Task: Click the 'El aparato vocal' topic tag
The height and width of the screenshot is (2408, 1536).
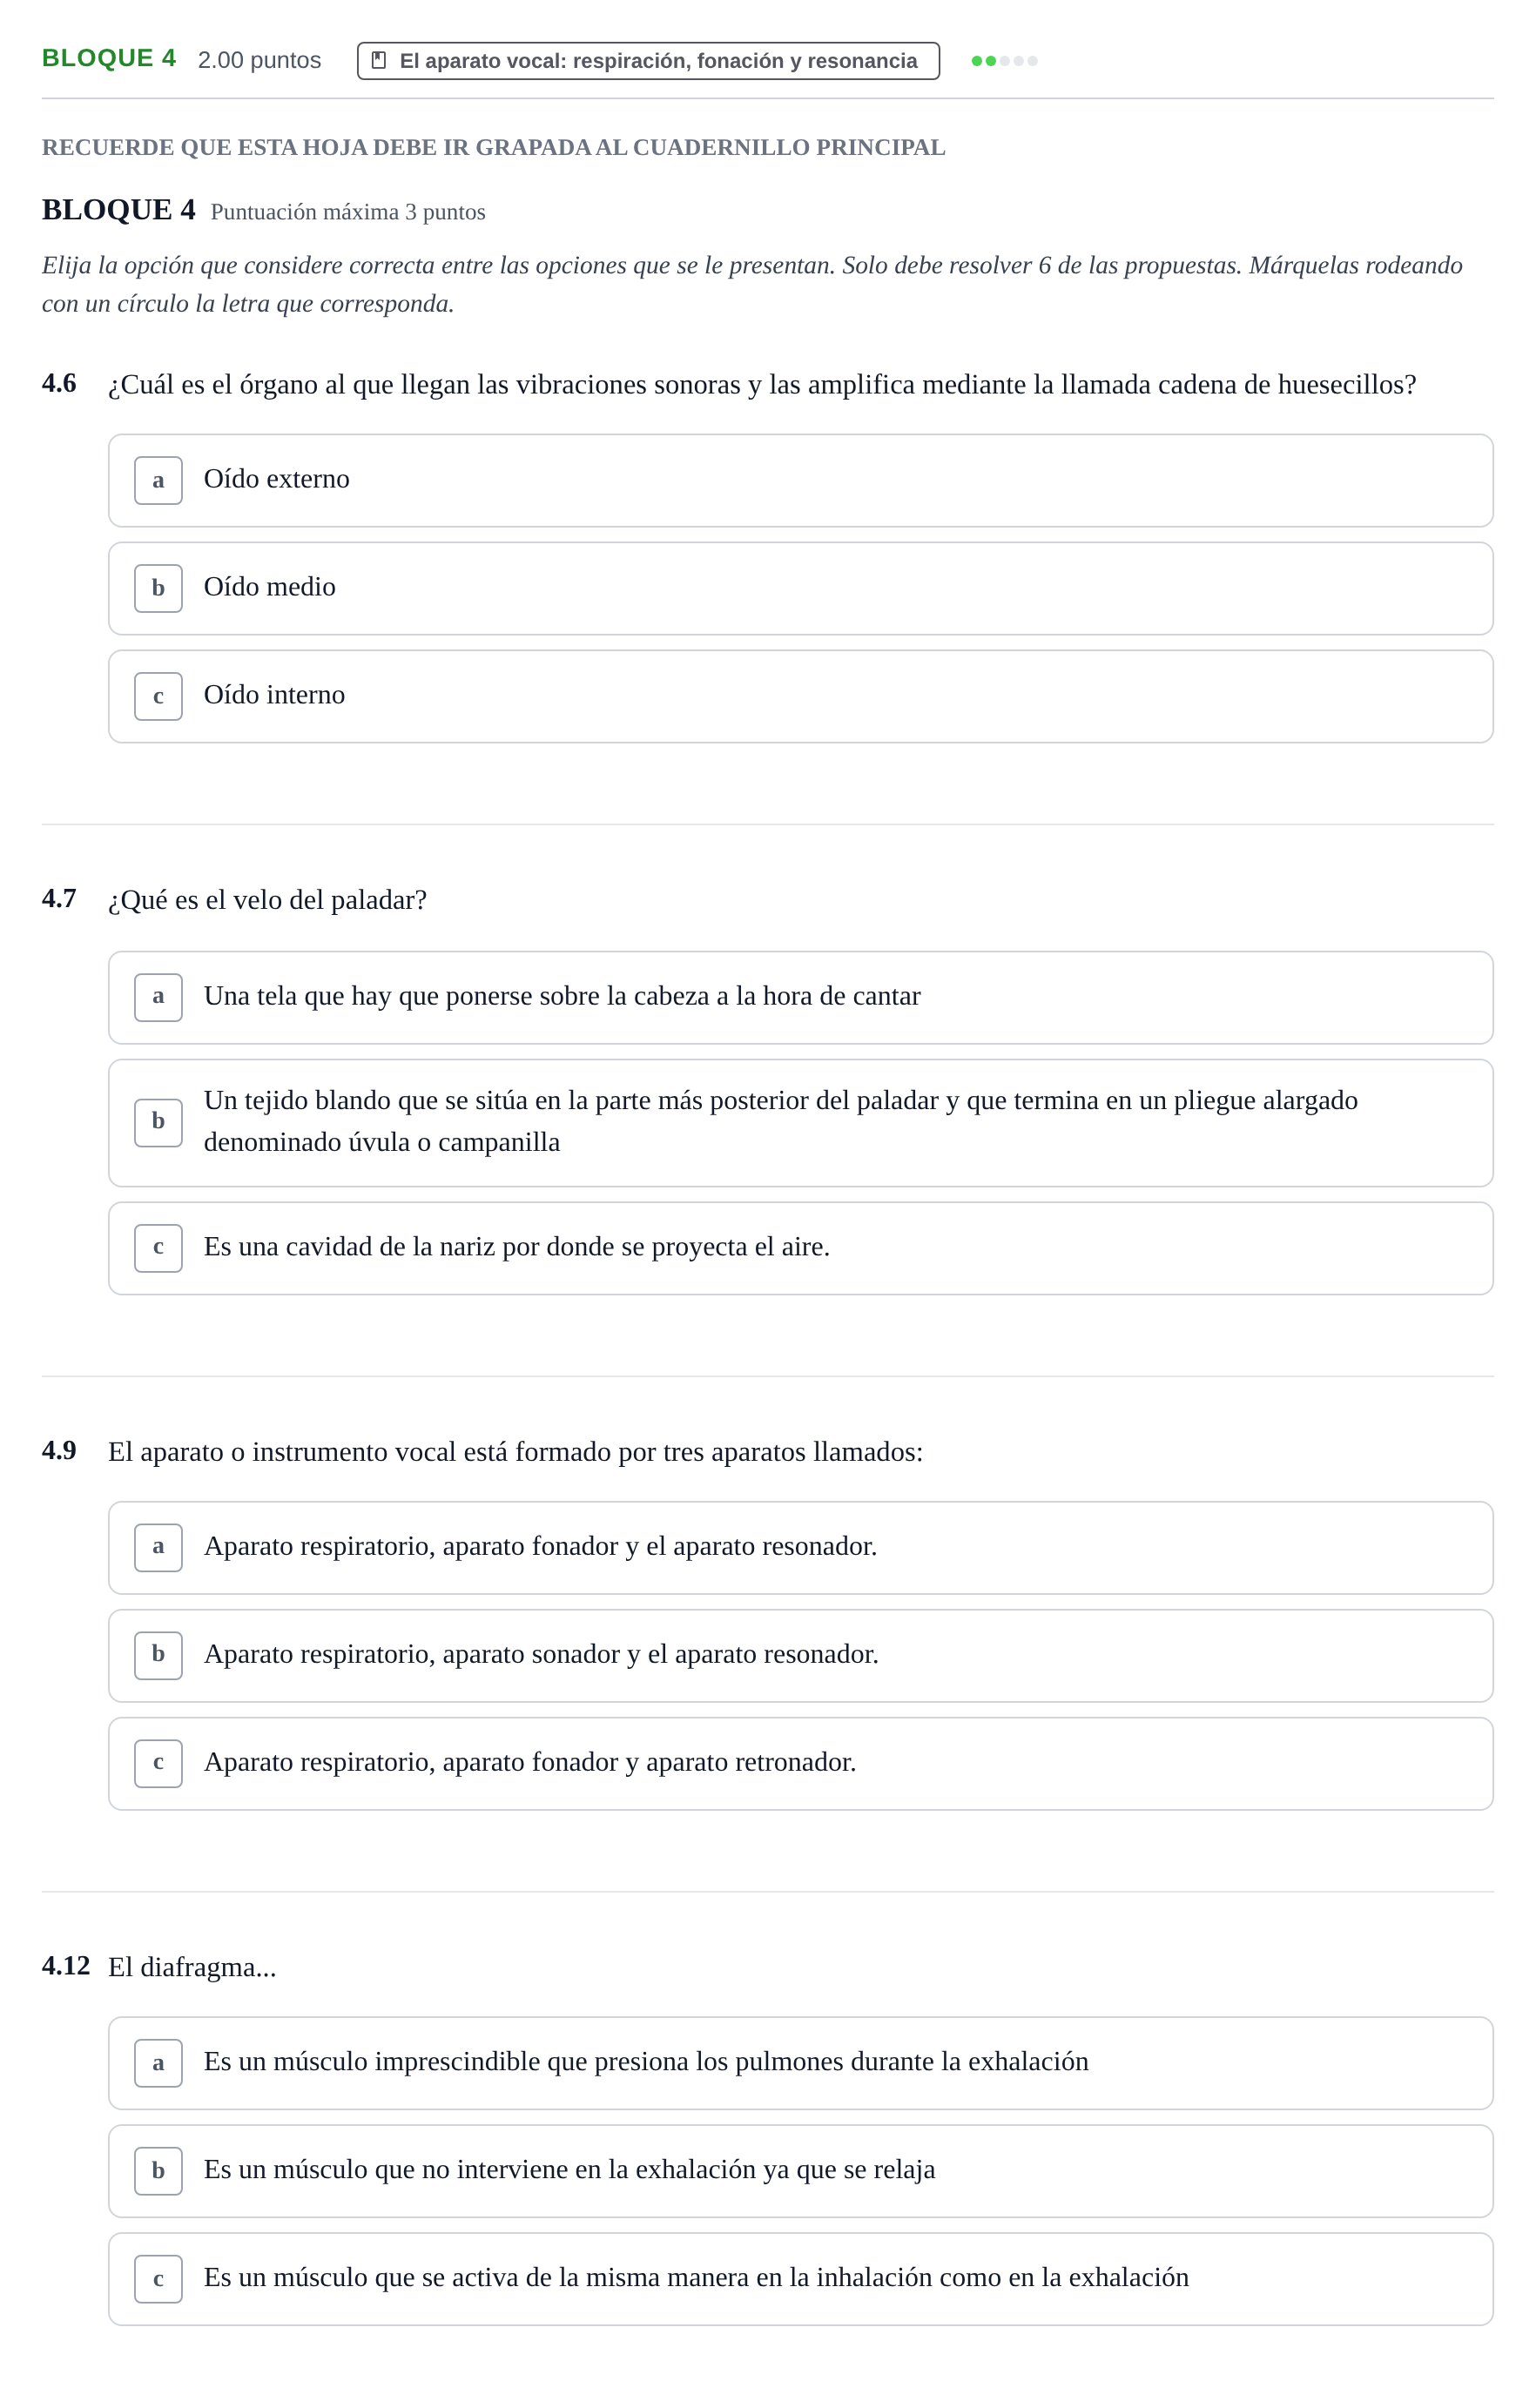Action: click(x=648, y=61)
